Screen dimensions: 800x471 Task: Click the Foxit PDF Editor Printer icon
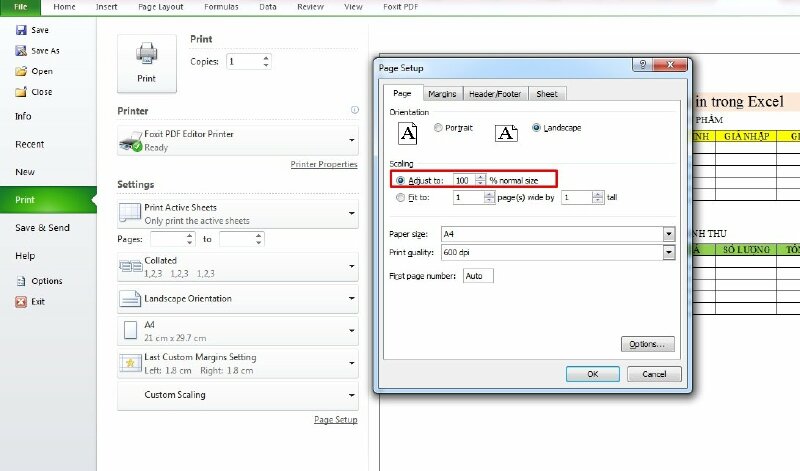click(131, 141)
